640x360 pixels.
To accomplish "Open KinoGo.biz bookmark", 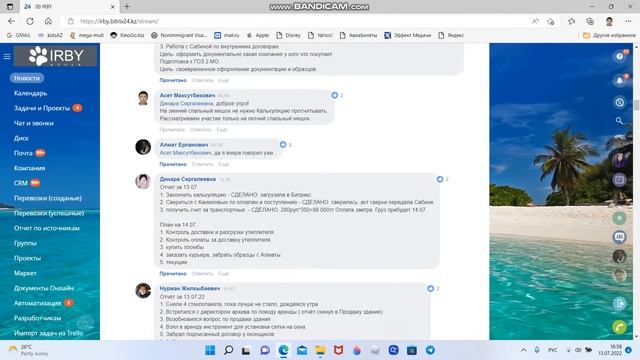I will [127, 36].
